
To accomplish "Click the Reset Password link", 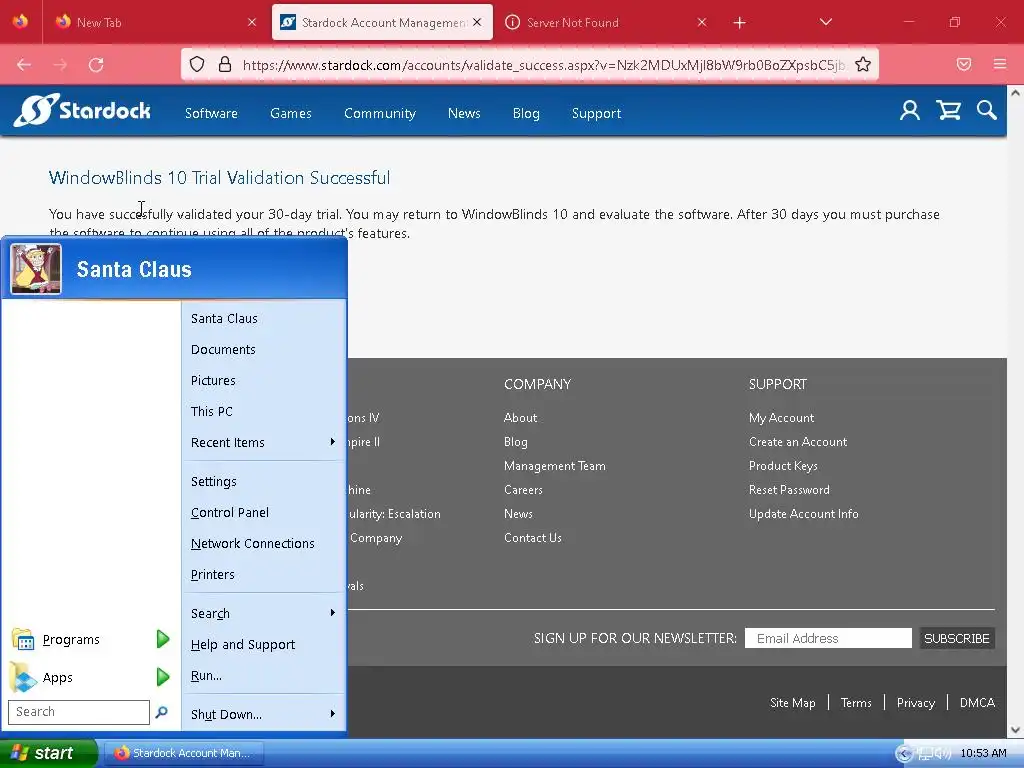I will coord(789,490).
